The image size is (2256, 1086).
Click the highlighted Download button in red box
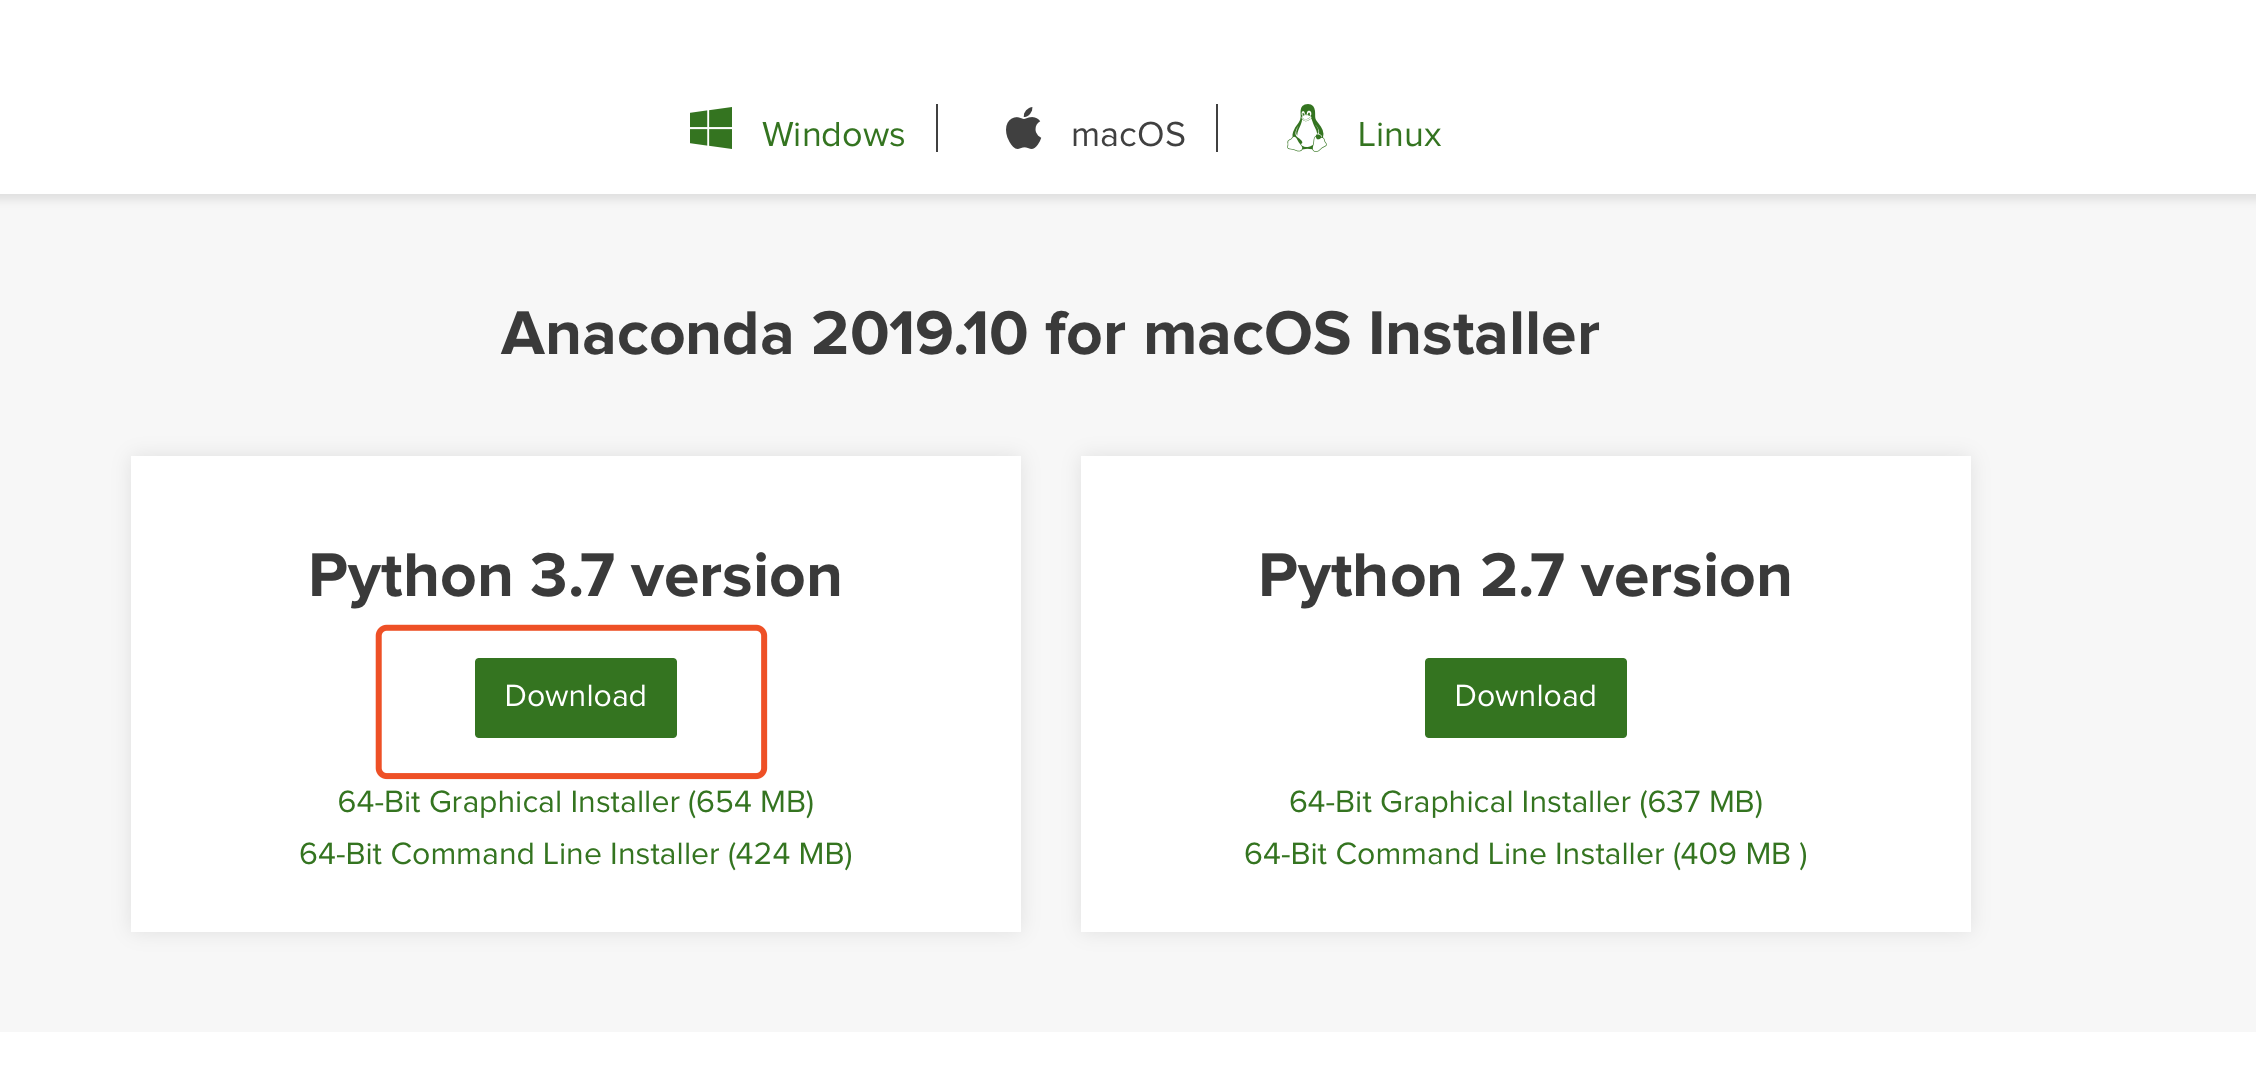[x=574, y=697]
